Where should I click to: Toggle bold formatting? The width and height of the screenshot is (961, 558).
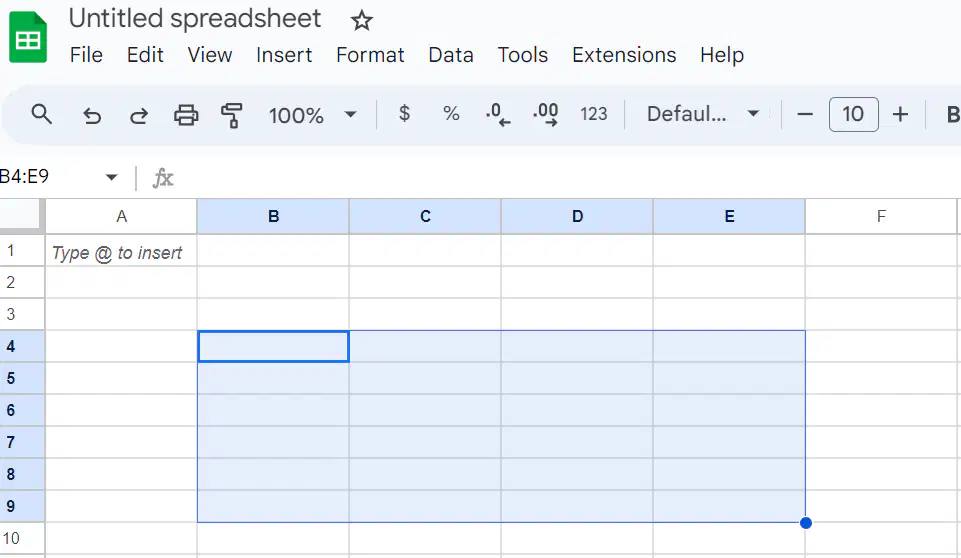(x=952, y=114)
